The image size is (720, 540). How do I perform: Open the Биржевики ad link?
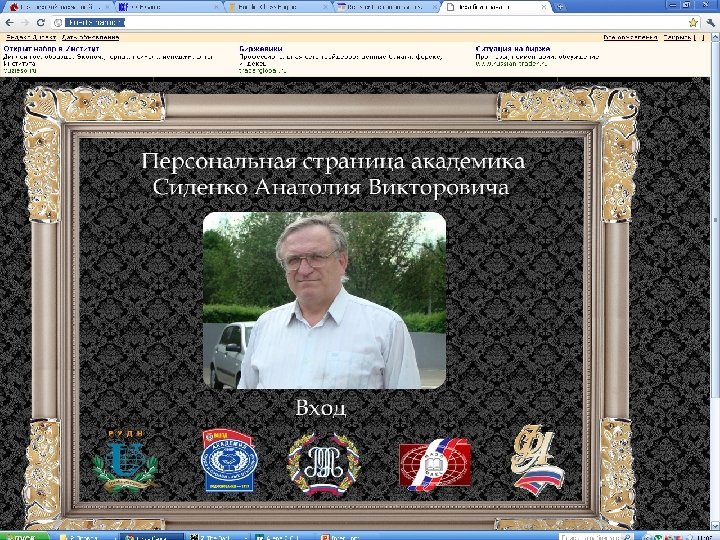[x=260, y=48]
